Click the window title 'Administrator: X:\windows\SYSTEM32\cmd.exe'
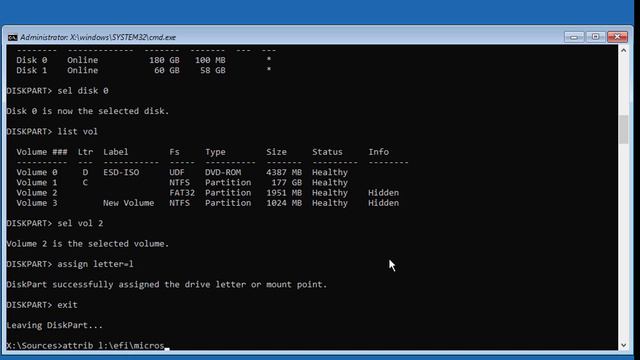 click(x=98, y=37)
